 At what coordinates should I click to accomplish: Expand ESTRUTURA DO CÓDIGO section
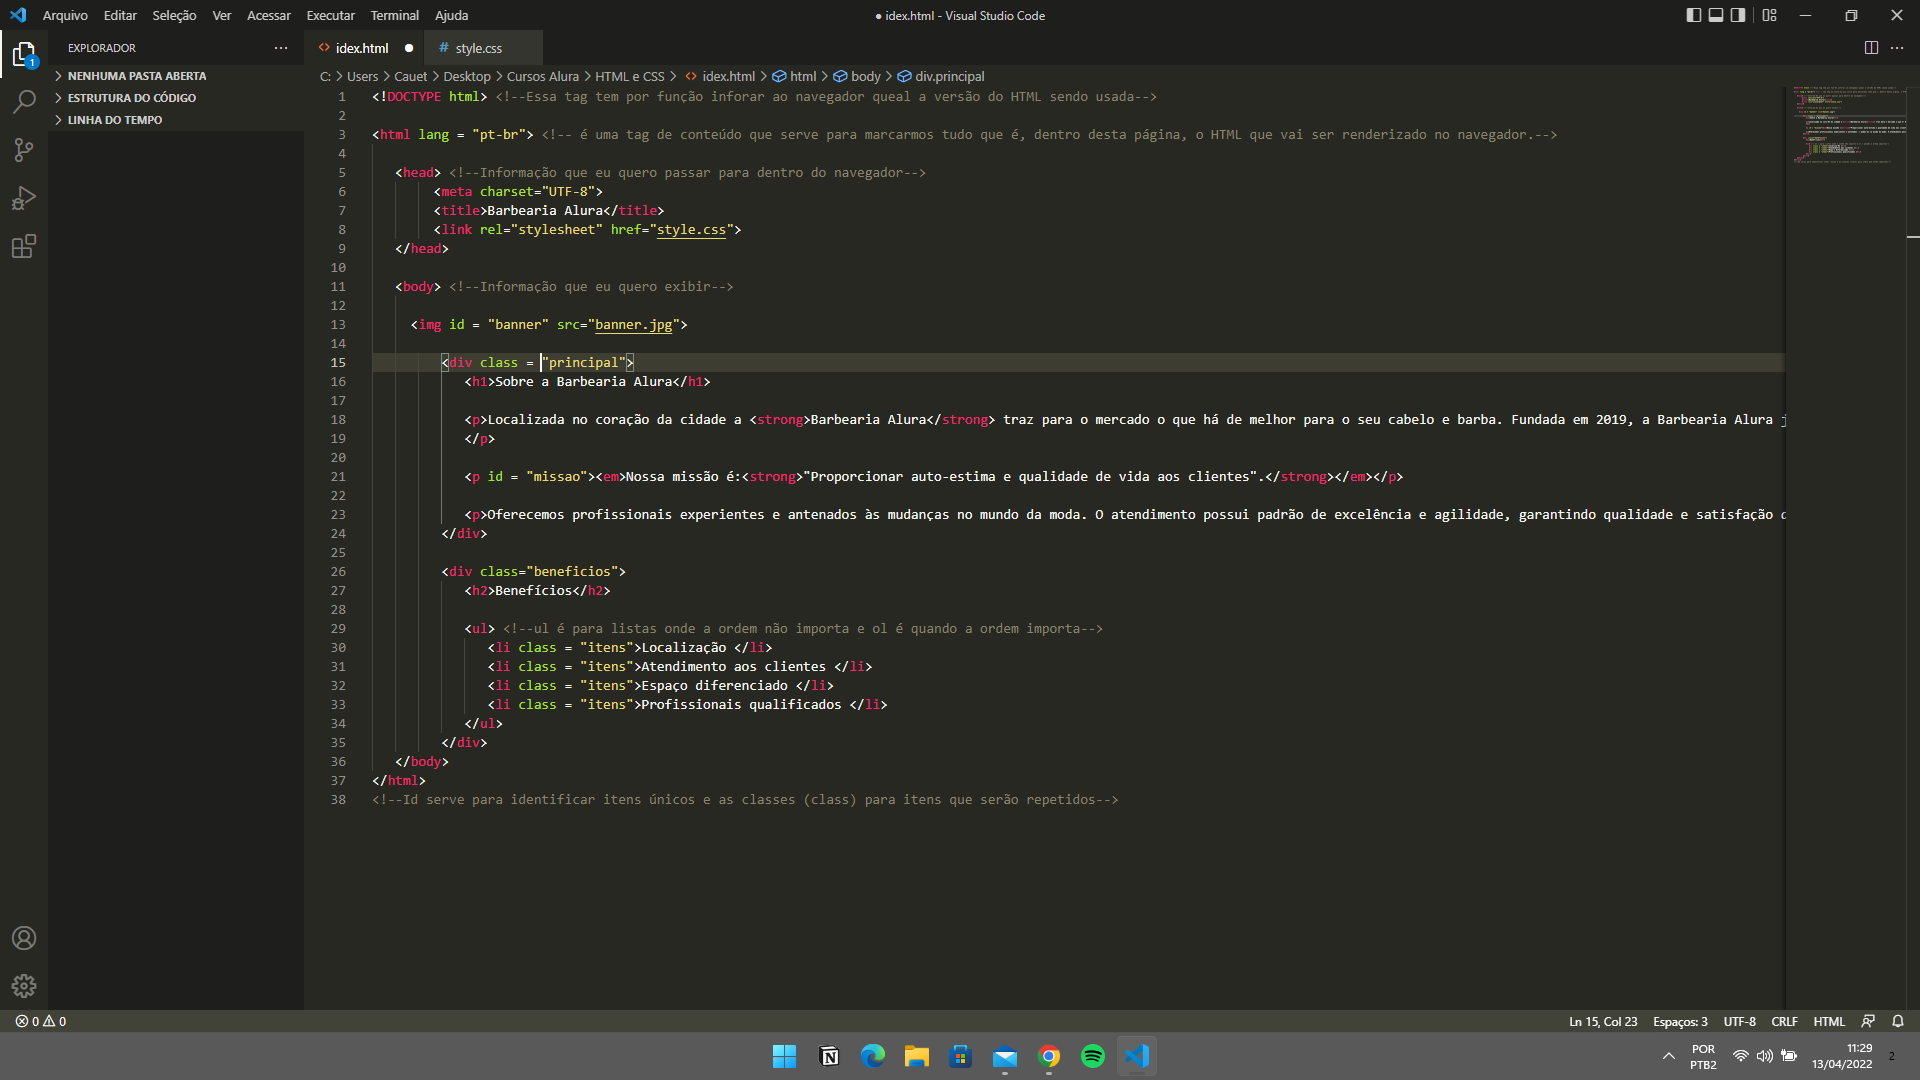176,98
